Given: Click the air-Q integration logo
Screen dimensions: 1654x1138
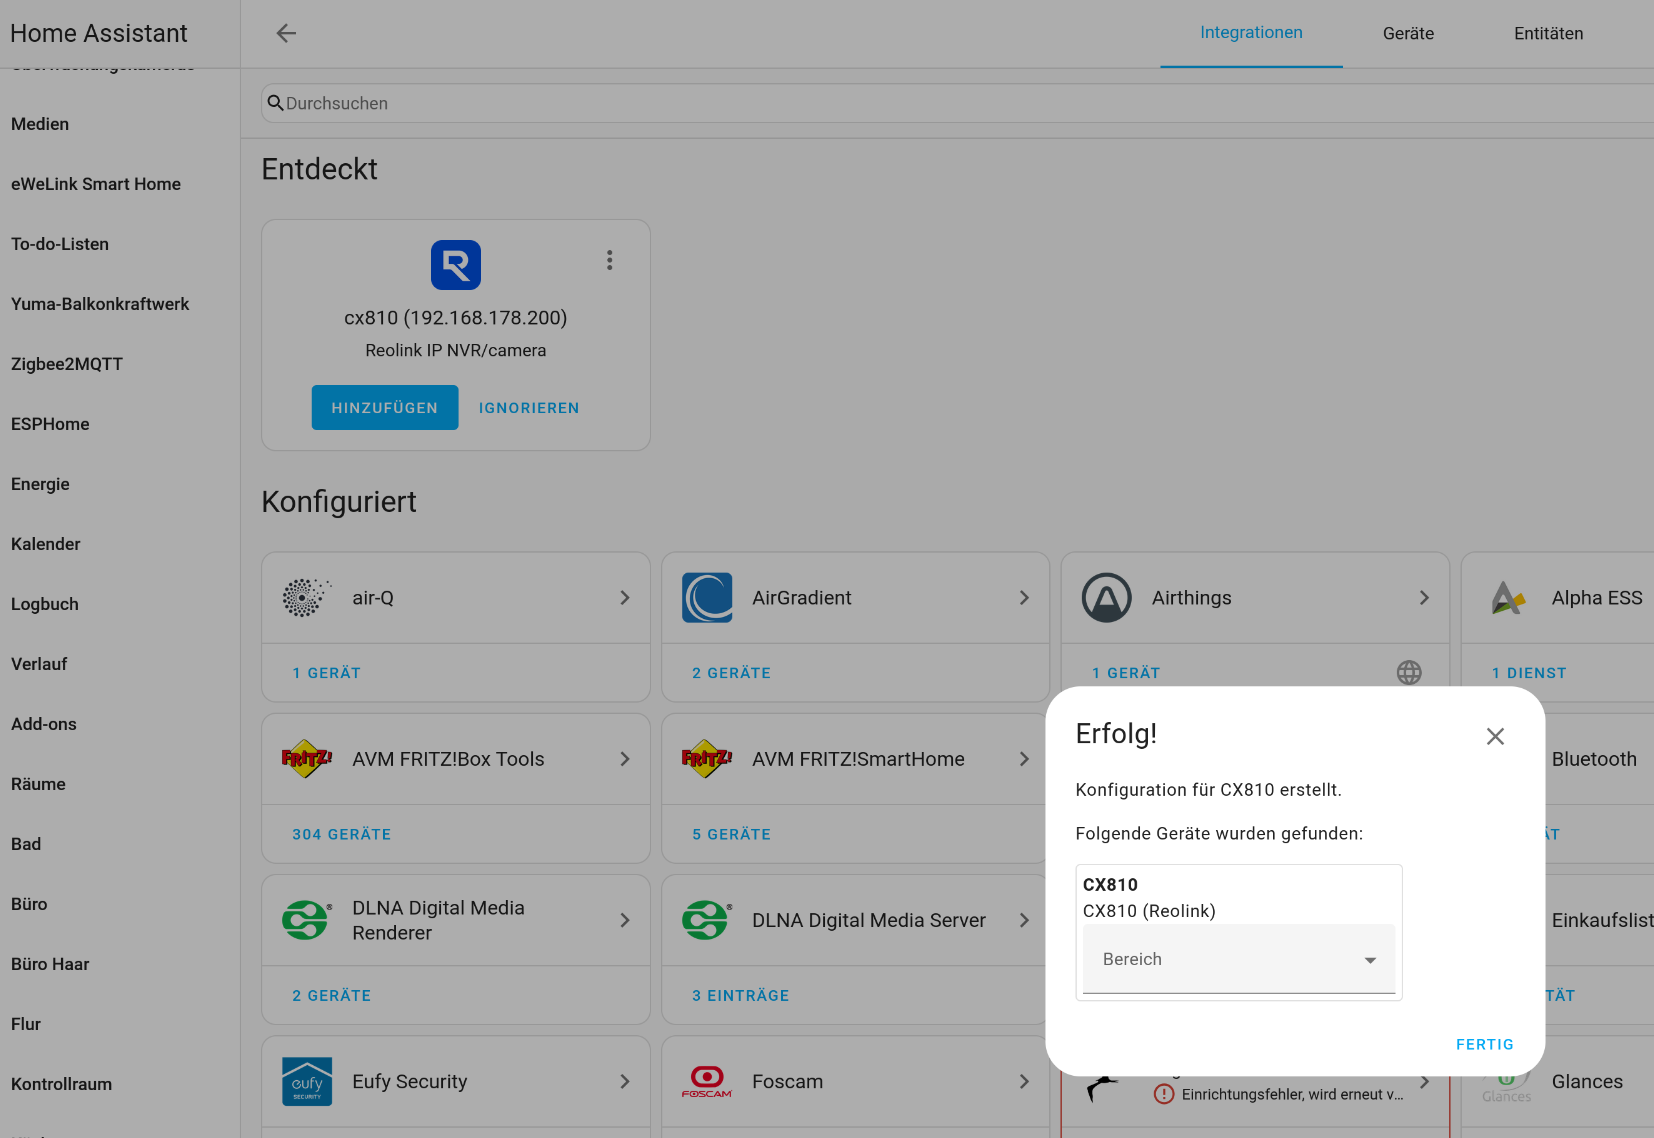Looking at the screenshot, I should pyautogui.click(x=307, y=598).
